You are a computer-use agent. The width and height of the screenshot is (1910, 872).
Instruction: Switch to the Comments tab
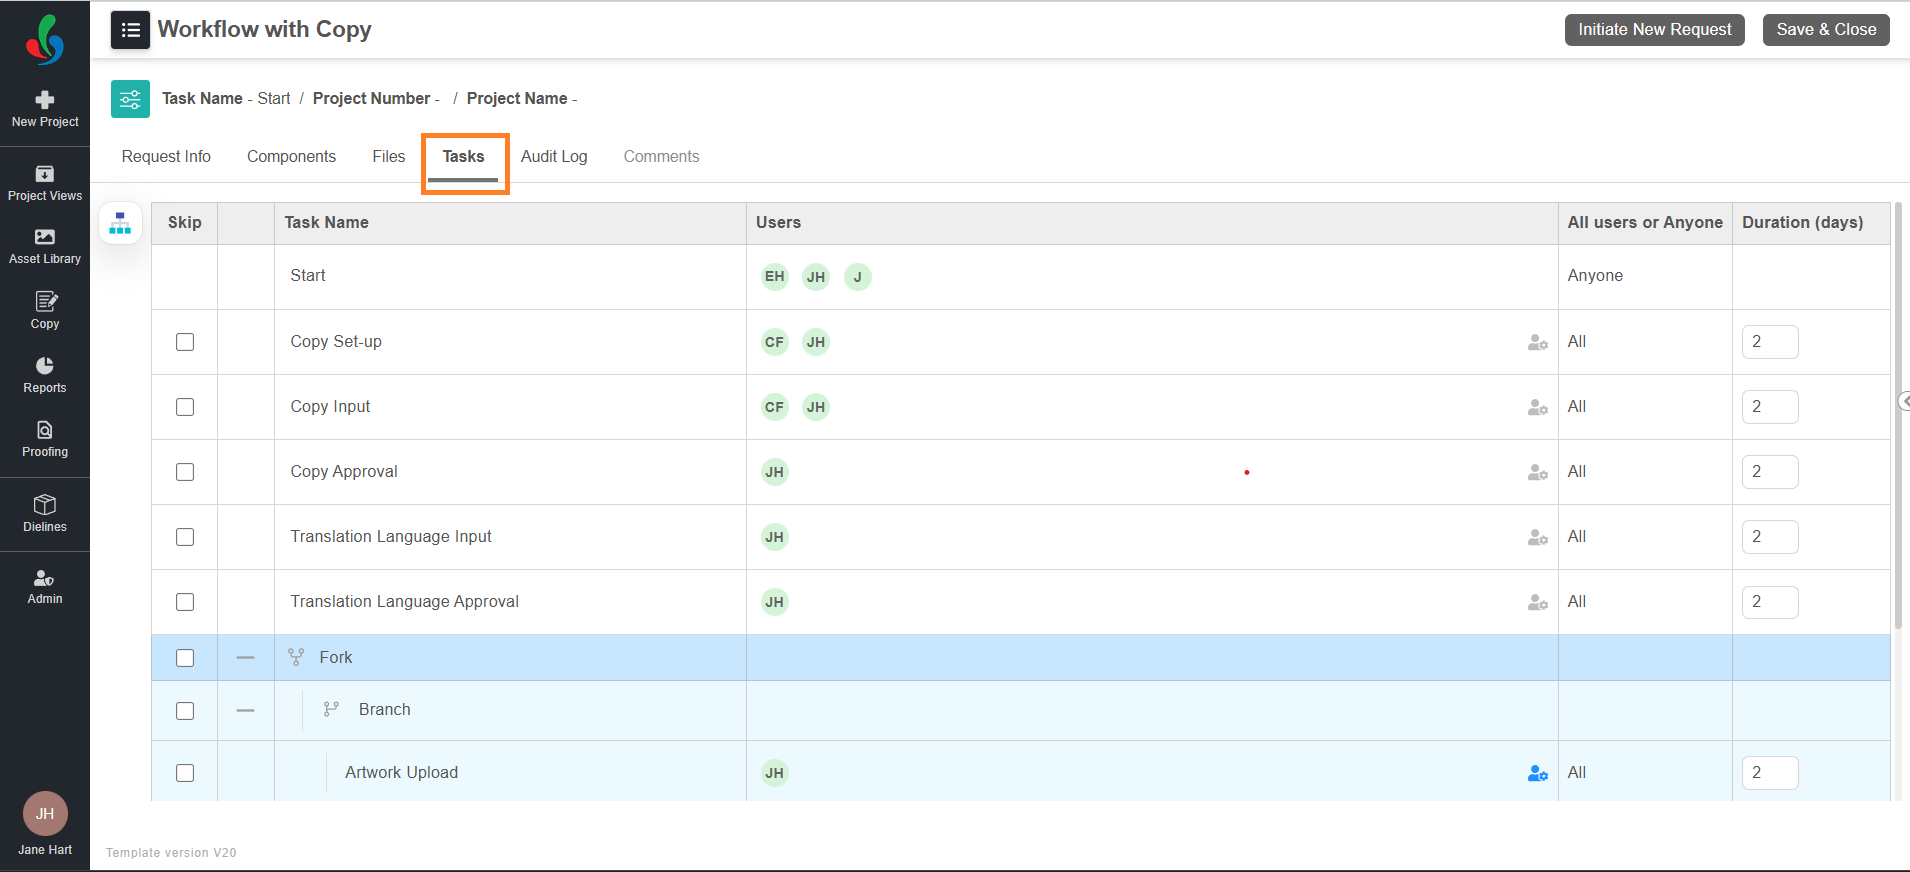click(x=661, y=157)
